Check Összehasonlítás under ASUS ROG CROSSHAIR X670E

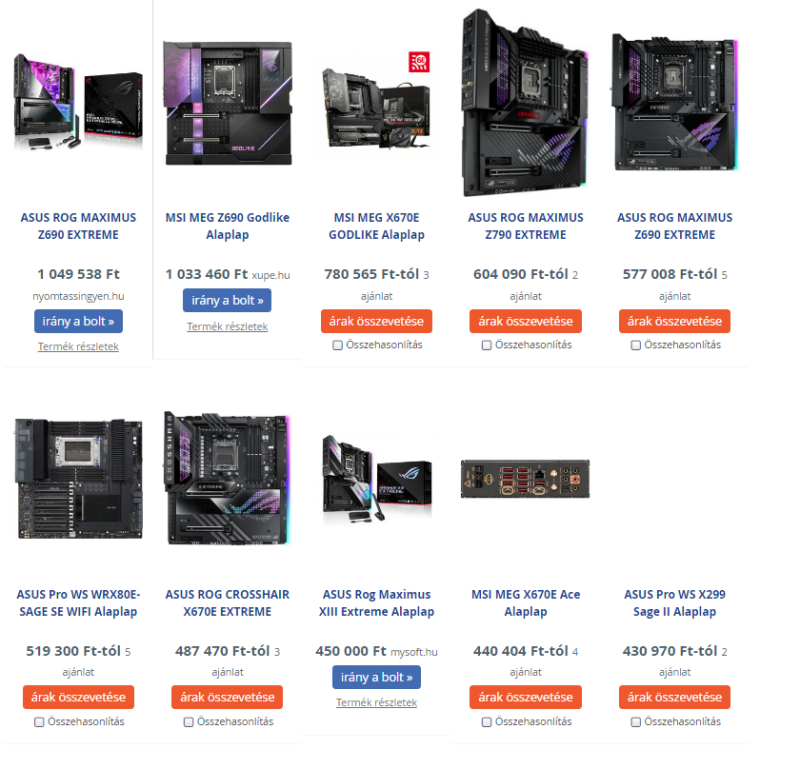(x=188, y=722)
